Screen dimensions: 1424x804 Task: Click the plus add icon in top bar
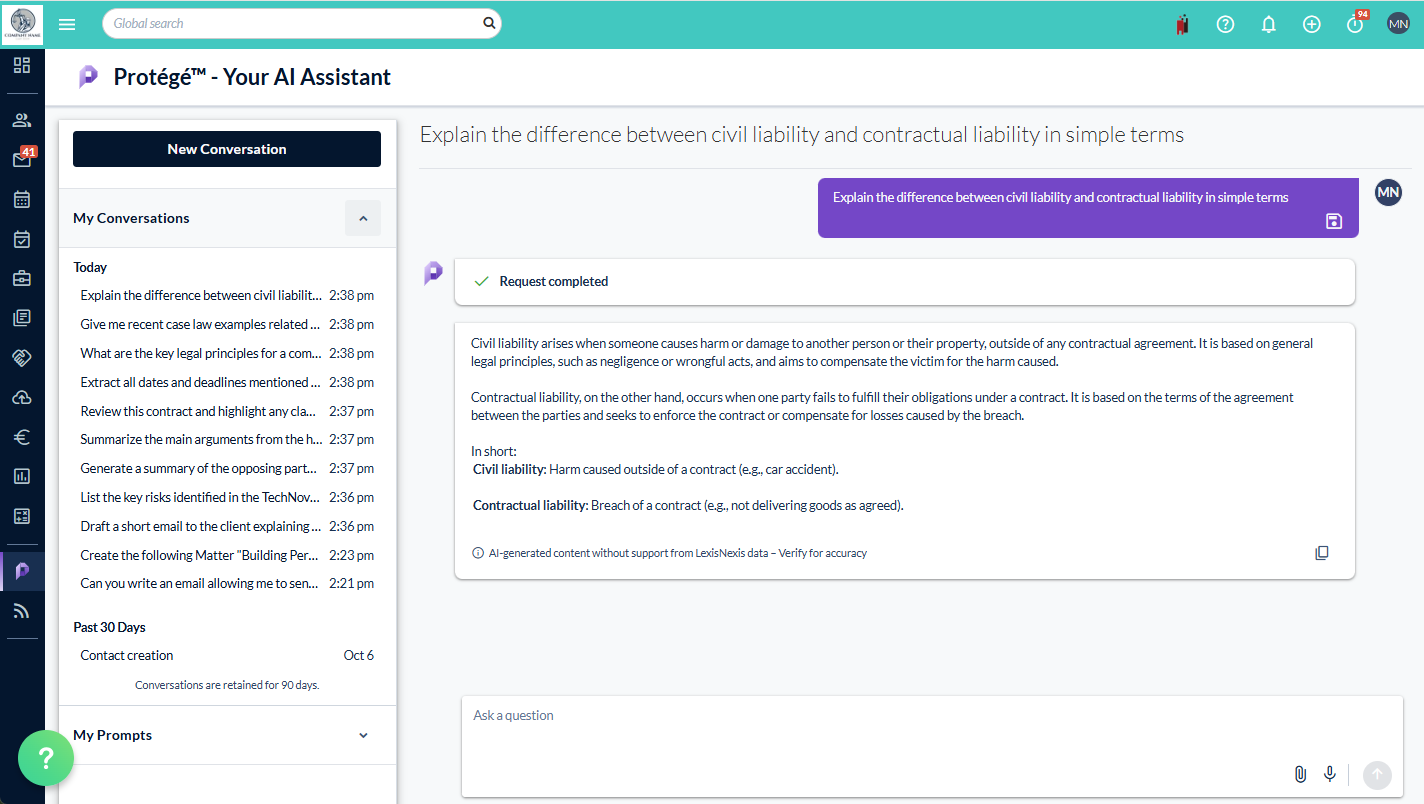(1311, 24)
